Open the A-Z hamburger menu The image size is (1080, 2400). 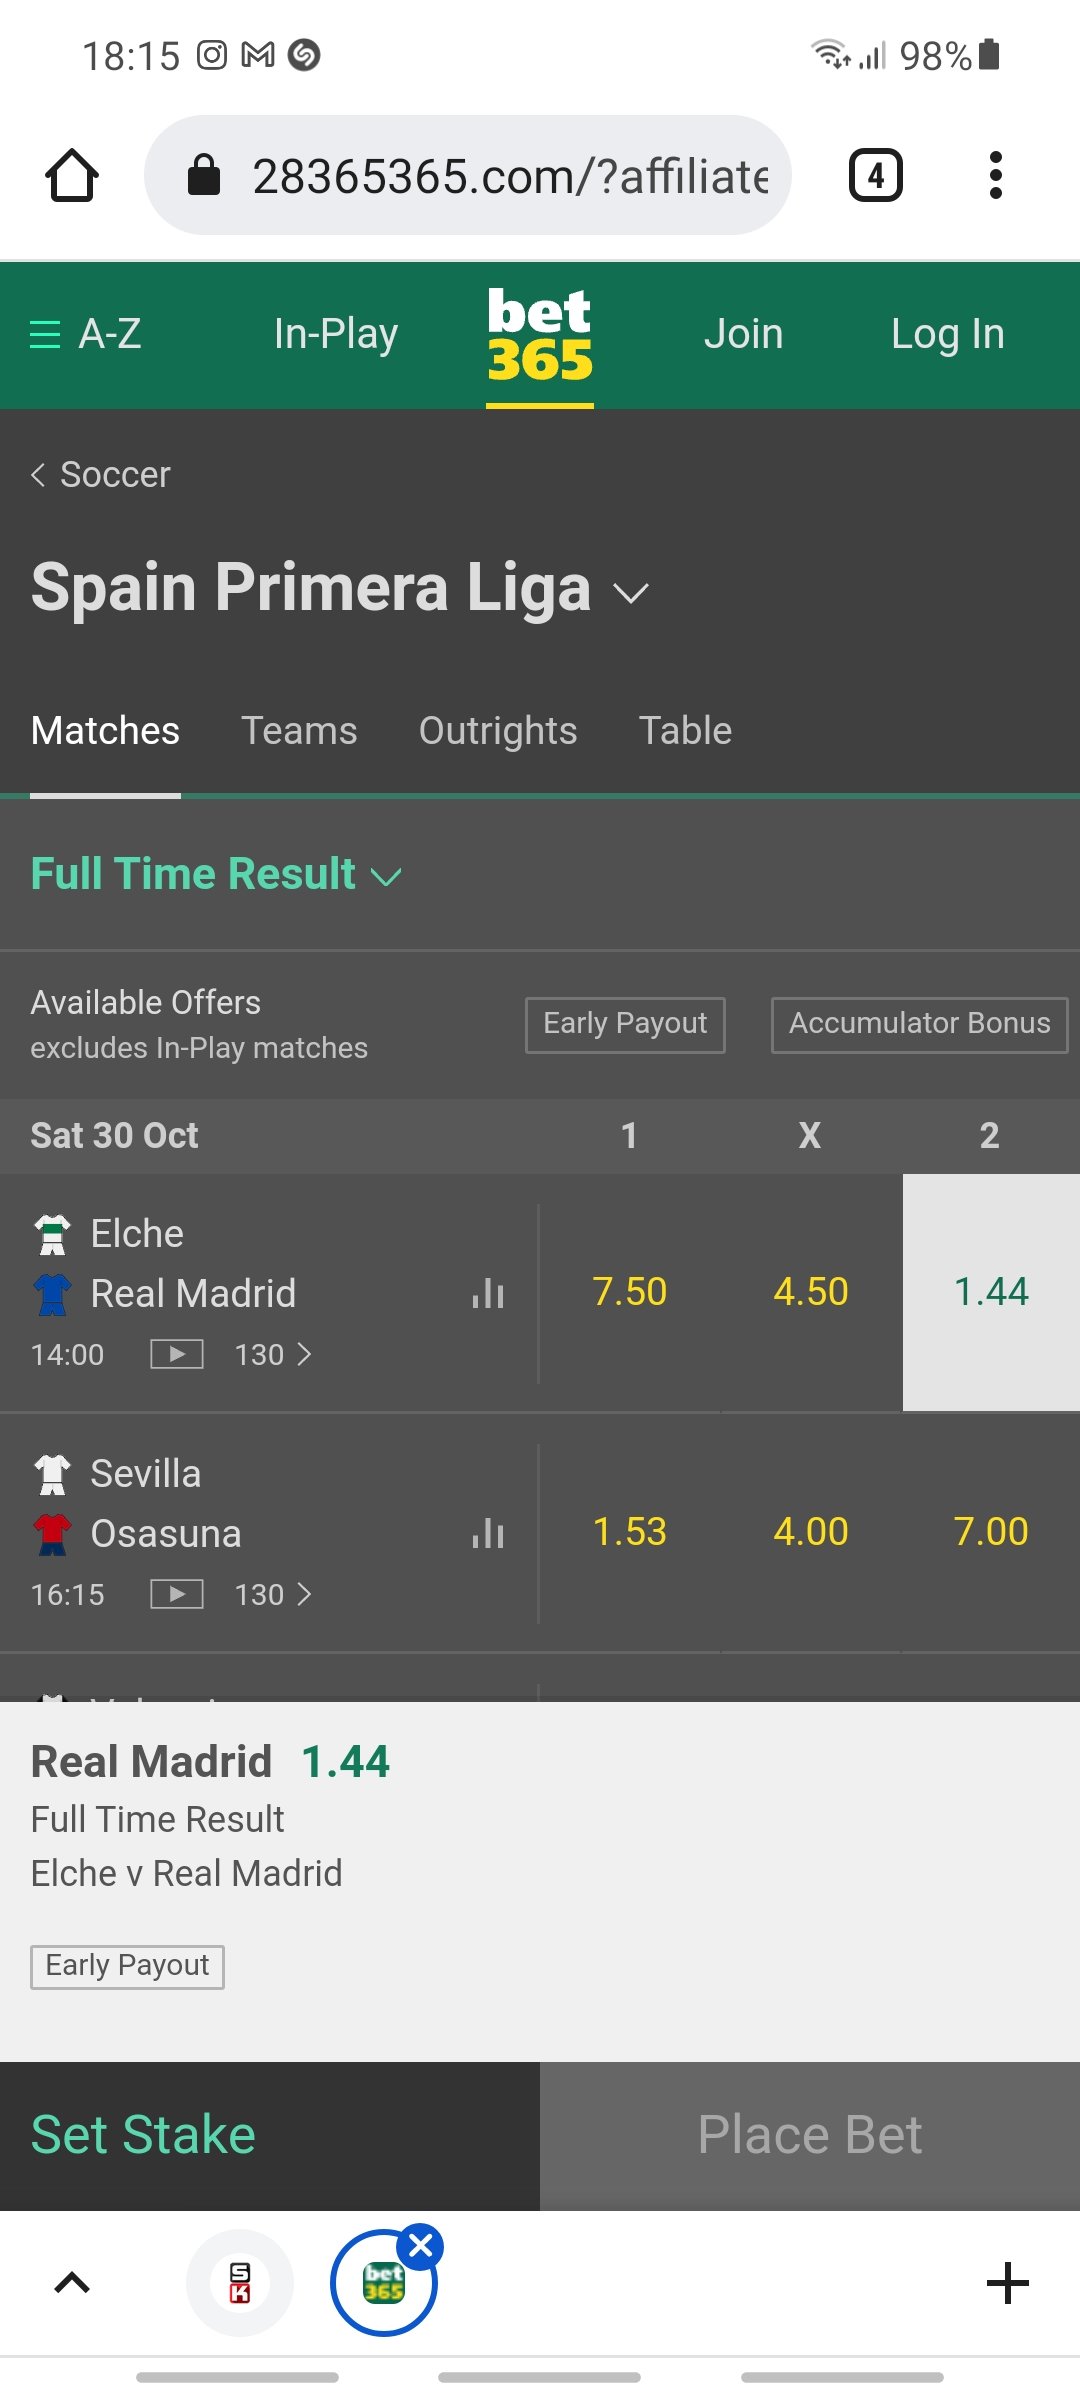(86, 334)
